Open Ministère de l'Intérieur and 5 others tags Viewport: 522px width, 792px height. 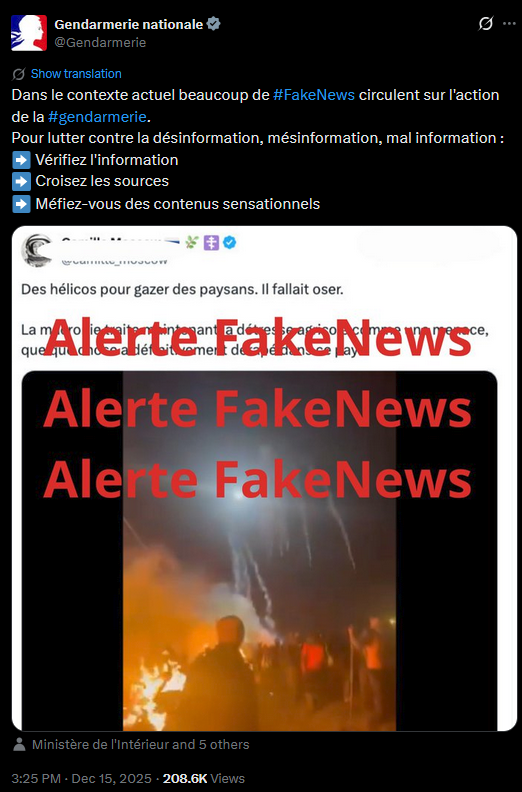140,745
